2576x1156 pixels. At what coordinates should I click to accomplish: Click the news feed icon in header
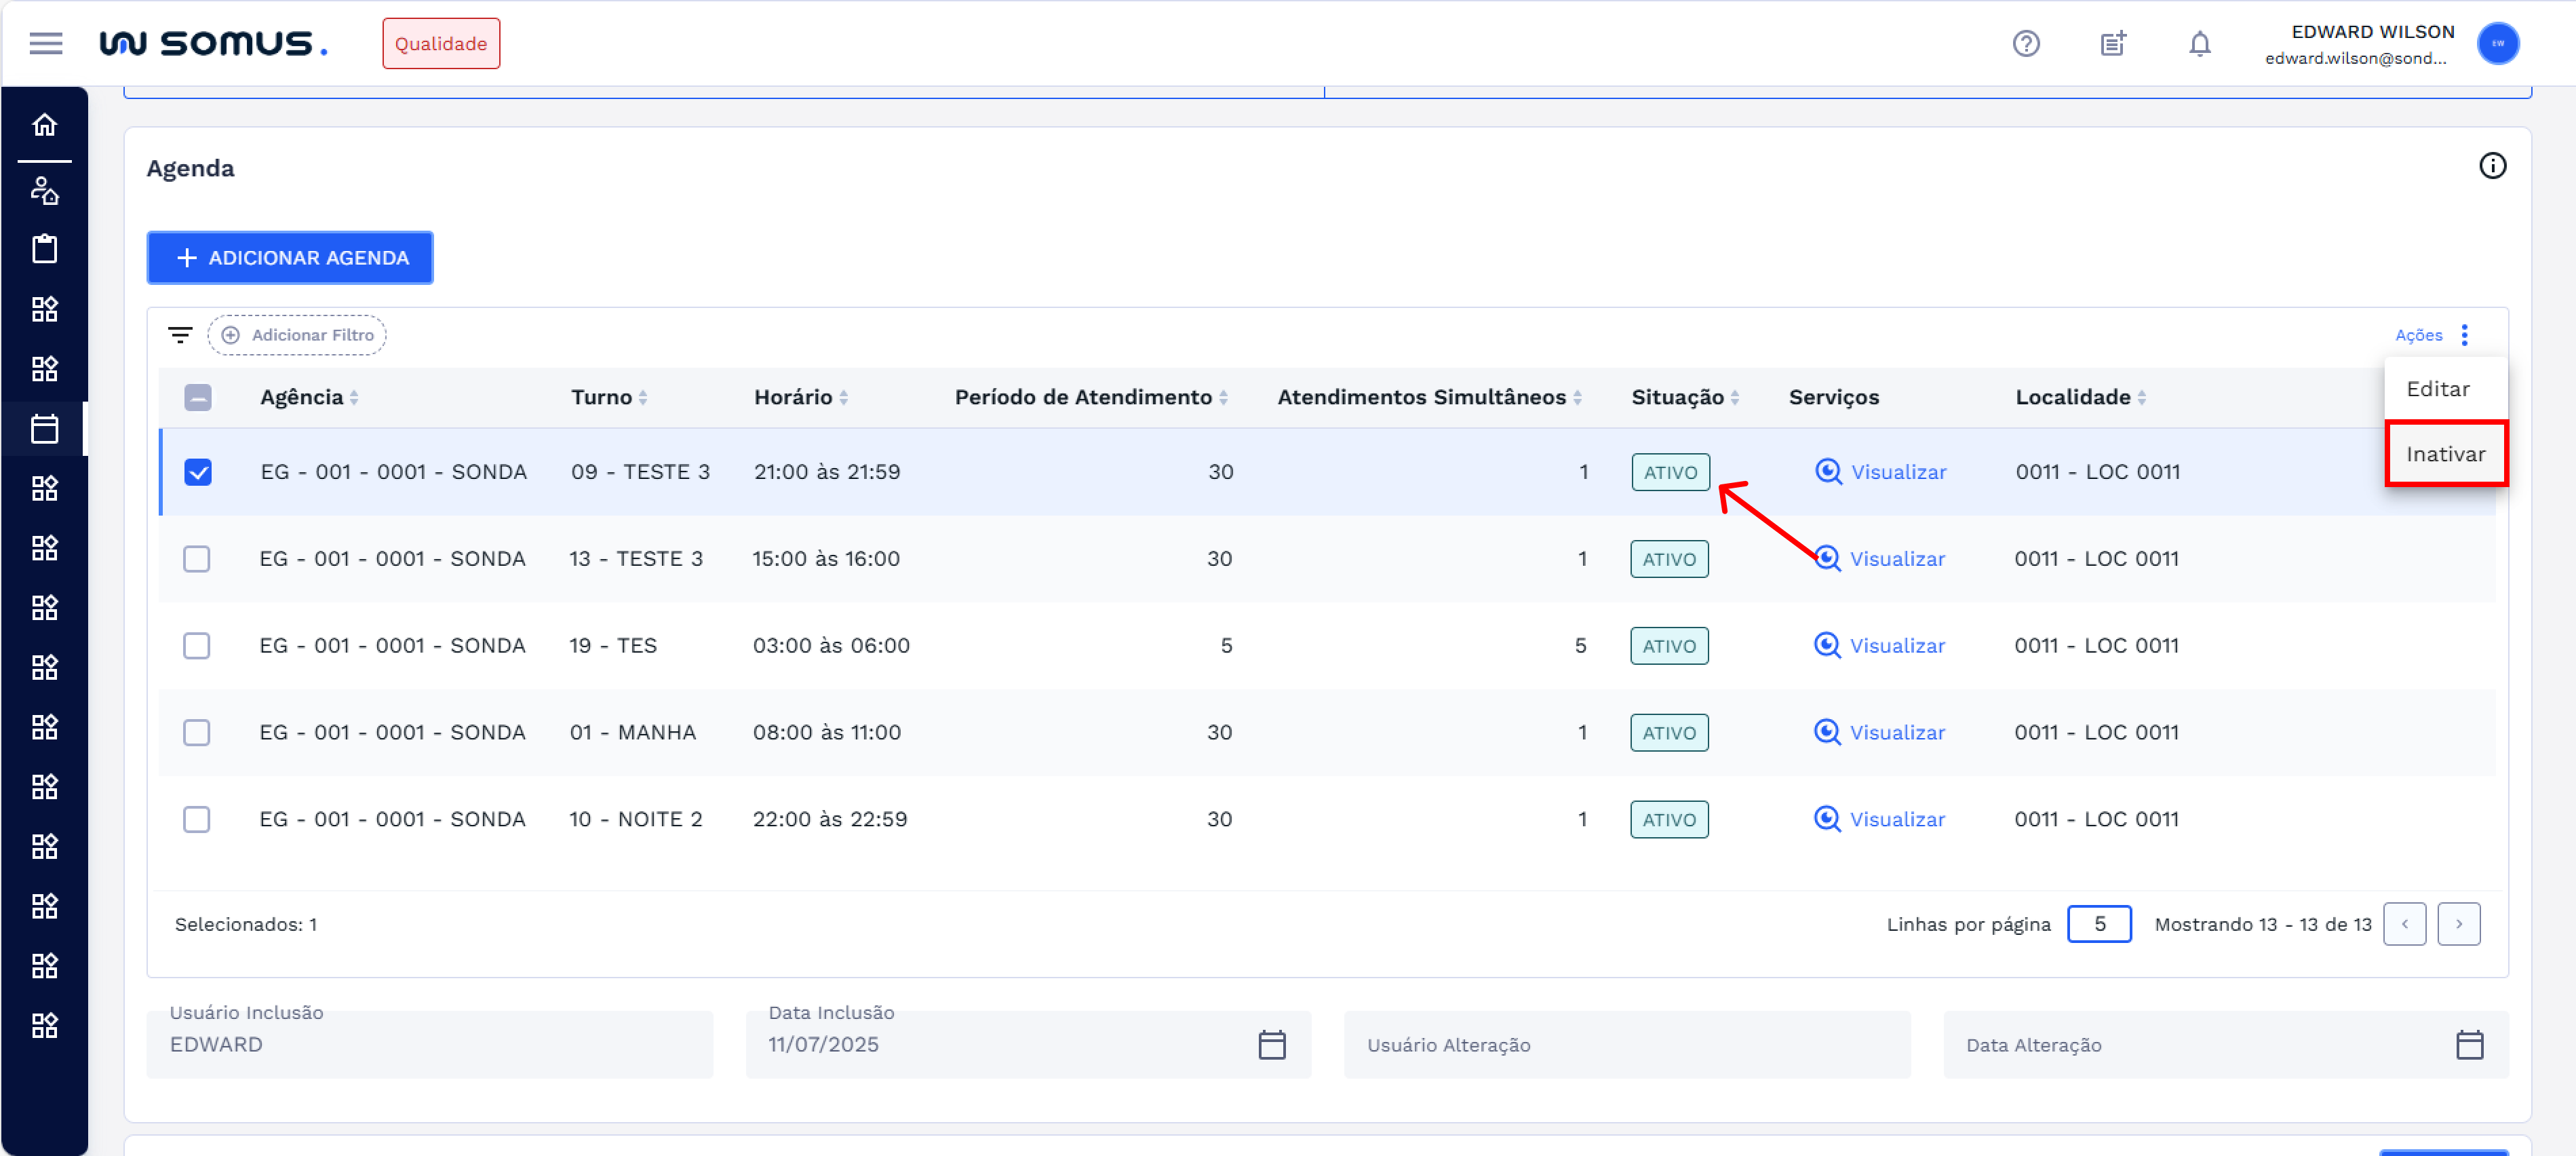(2112, 43)
